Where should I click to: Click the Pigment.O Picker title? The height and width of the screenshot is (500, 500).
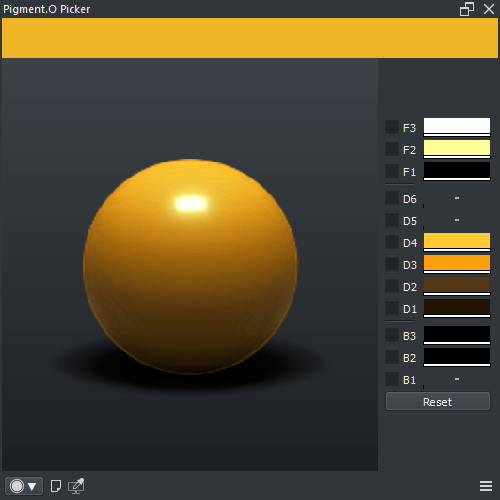click(x=47, y=9)
